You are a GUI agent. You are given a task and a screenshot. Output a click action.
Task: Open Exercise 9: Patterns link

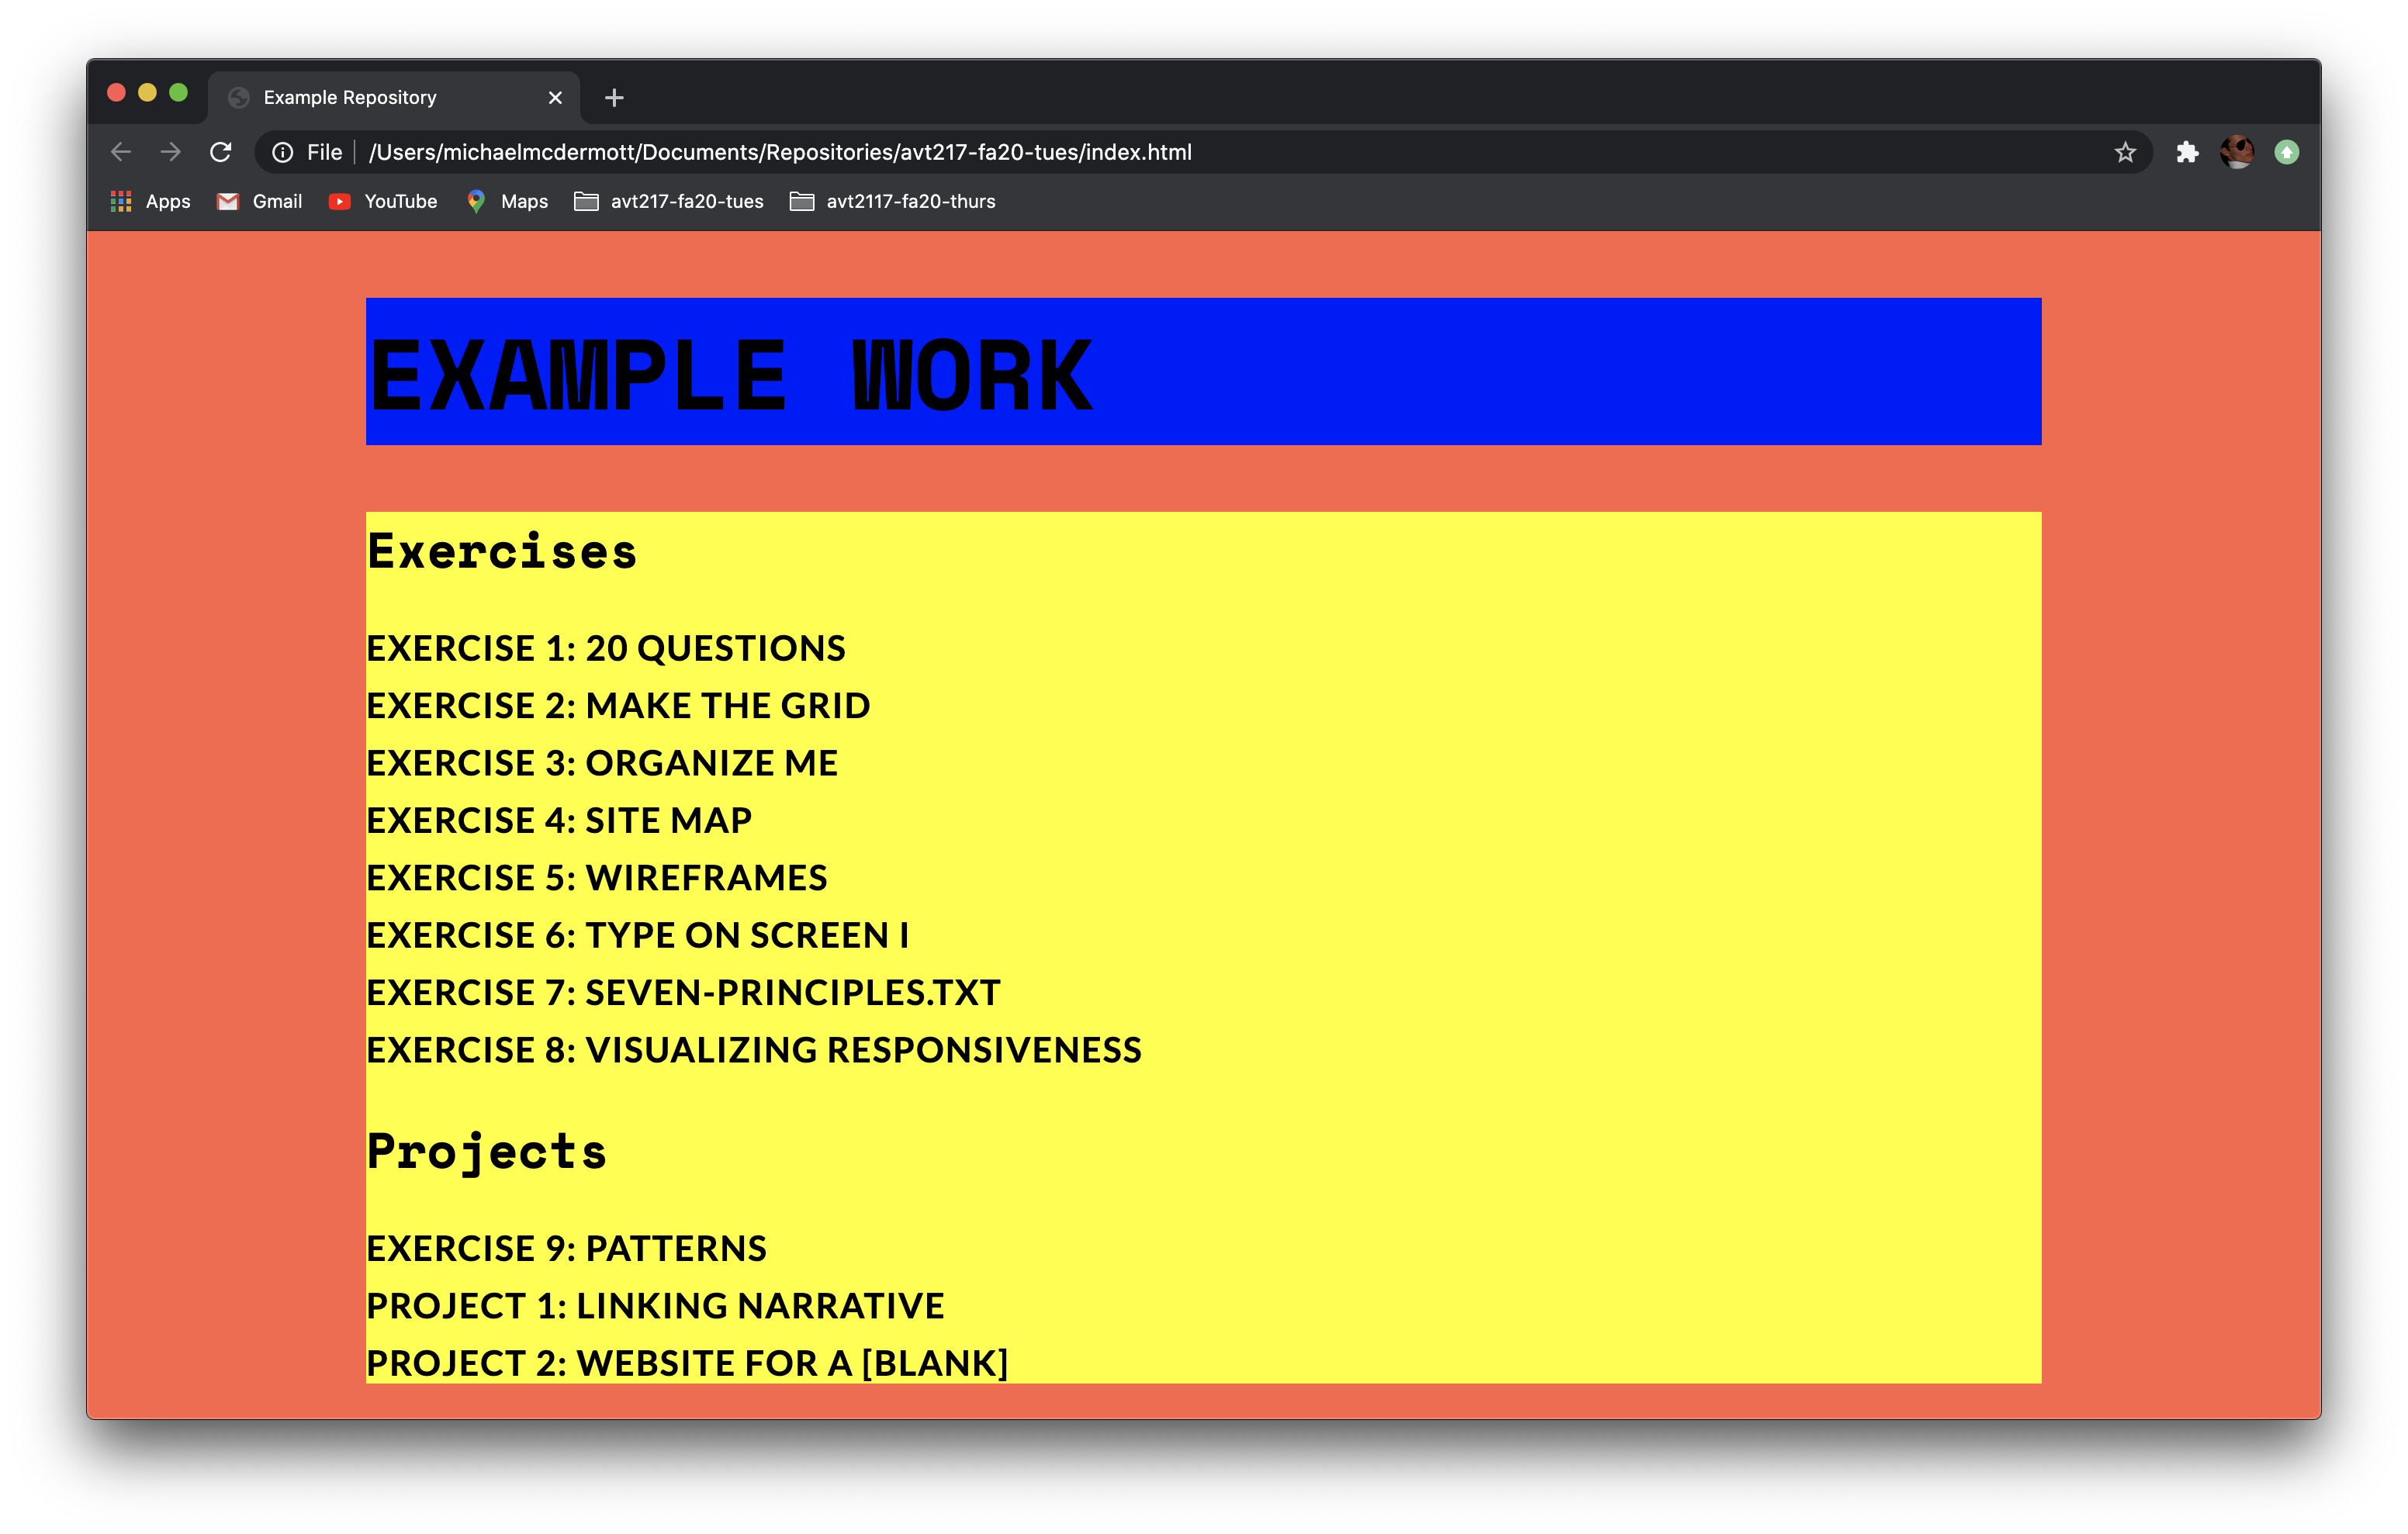click(x=567, y=1248)
